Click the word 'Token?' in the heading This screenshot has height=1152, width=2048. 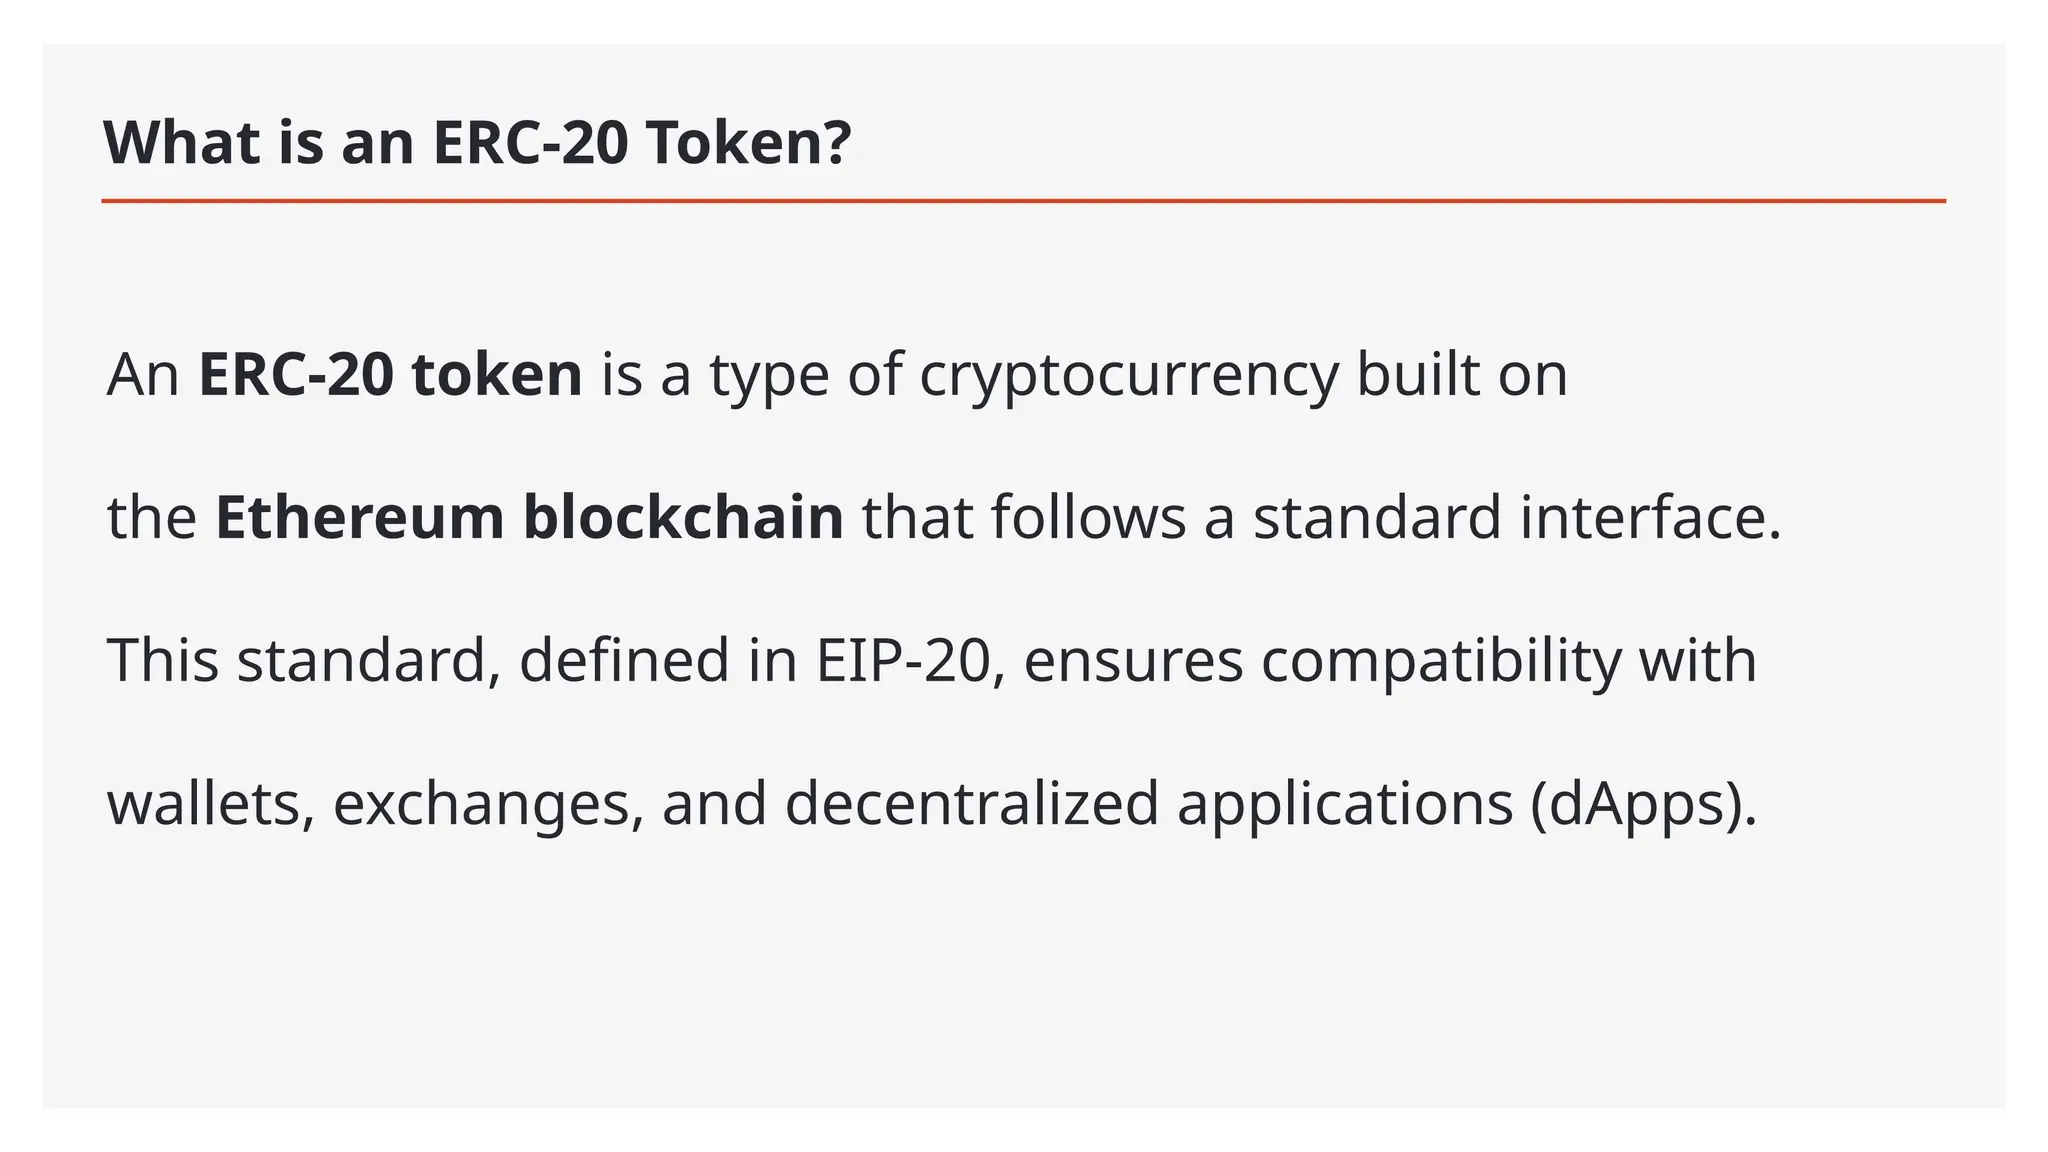749,142
